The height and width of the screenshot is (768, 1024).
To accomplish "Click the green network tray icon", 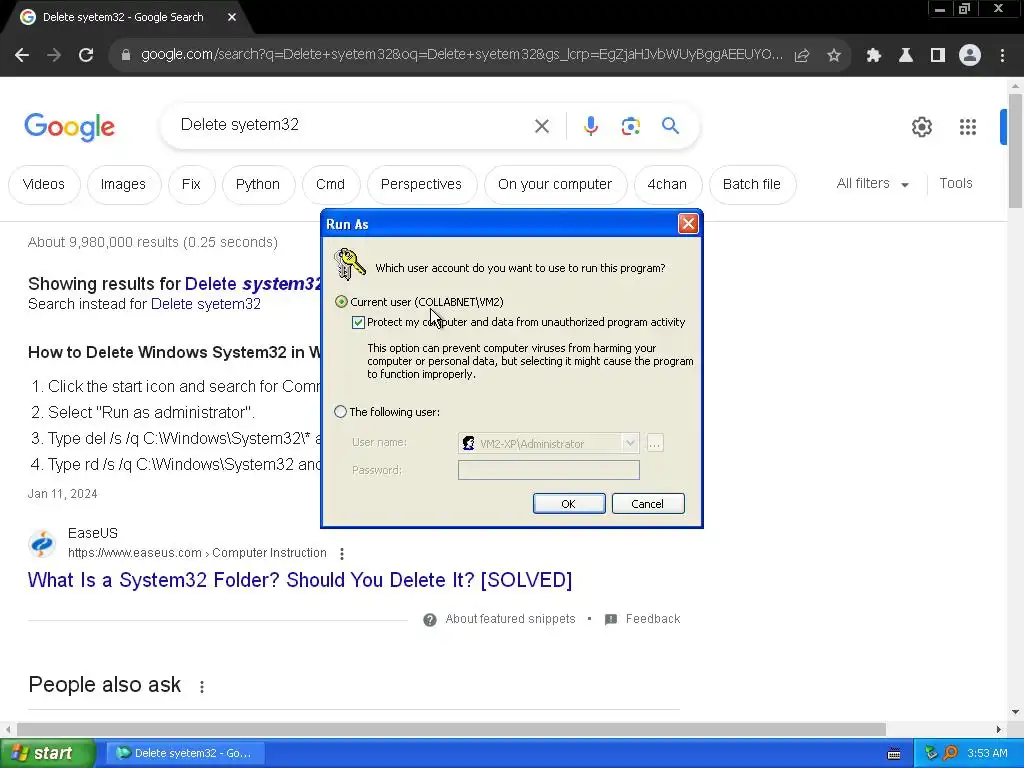I will coord(931,753).
